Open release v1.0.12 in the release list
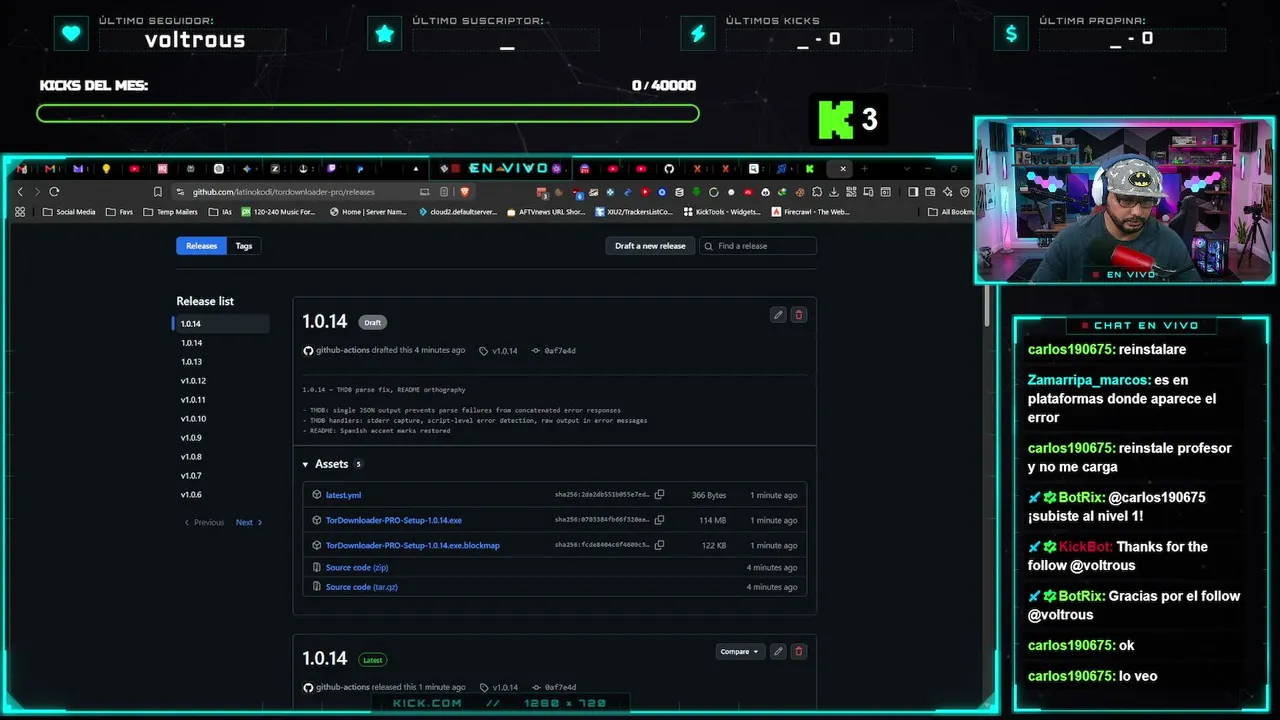1280x720 pixels. [193, 381]
